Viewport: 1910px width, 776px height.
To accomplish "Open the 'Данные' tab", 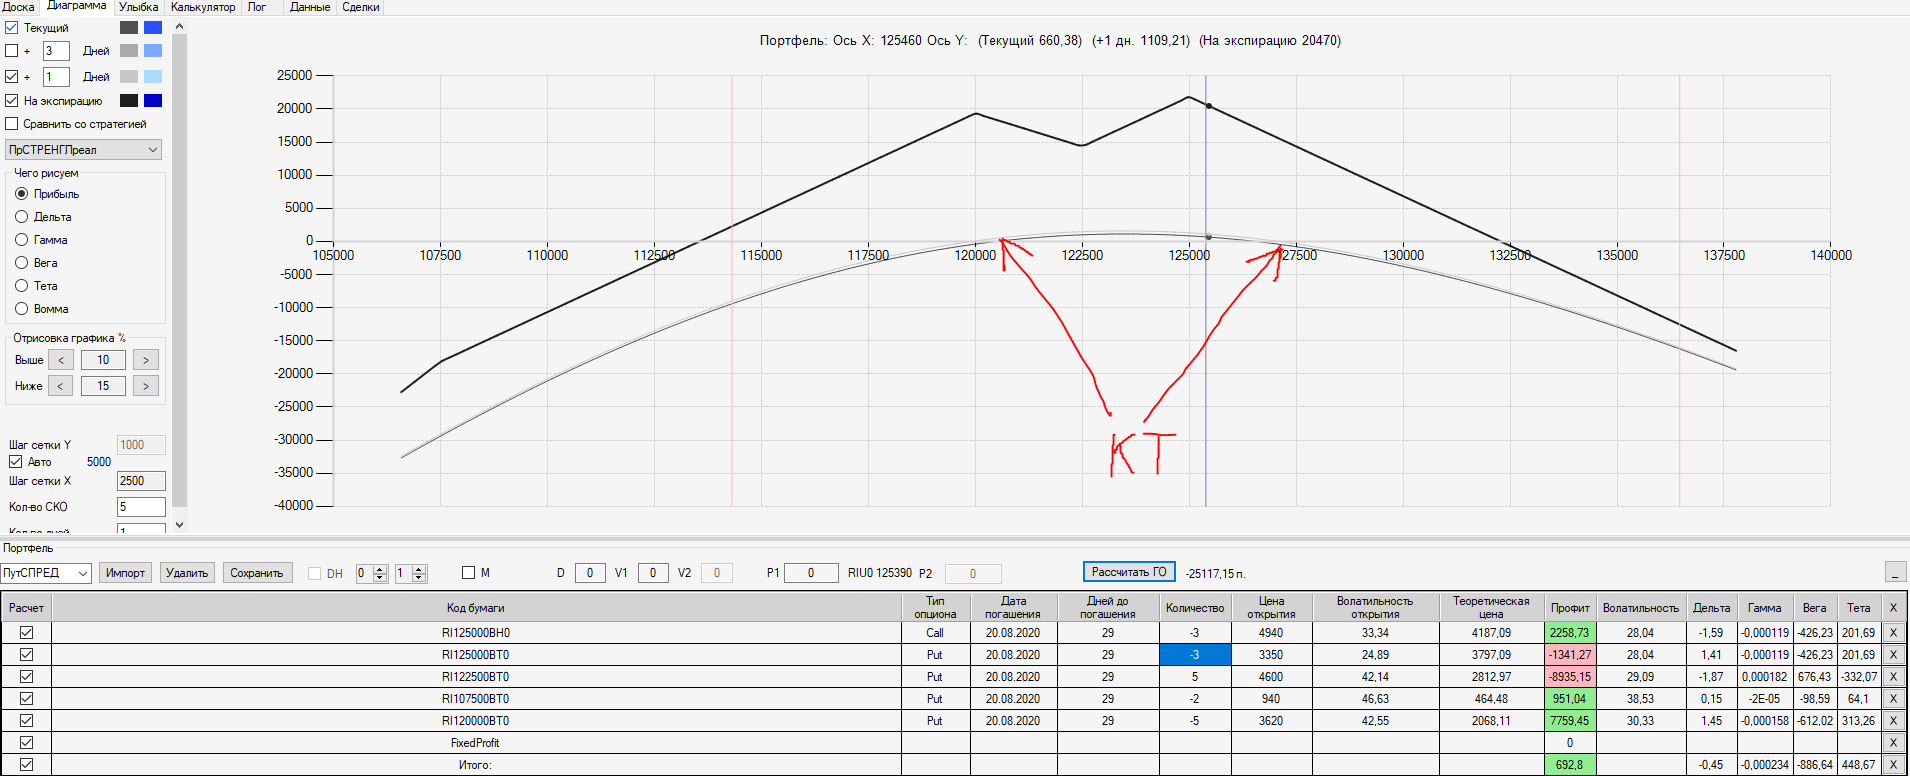I will [x=310, y=7].
